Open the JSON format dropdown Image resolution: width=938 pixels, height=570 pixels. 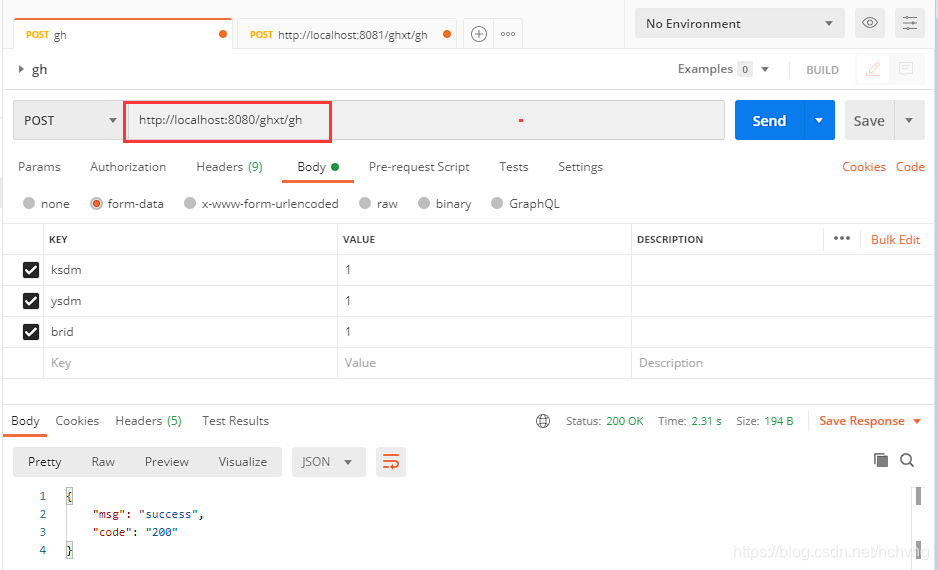point(327,461)
